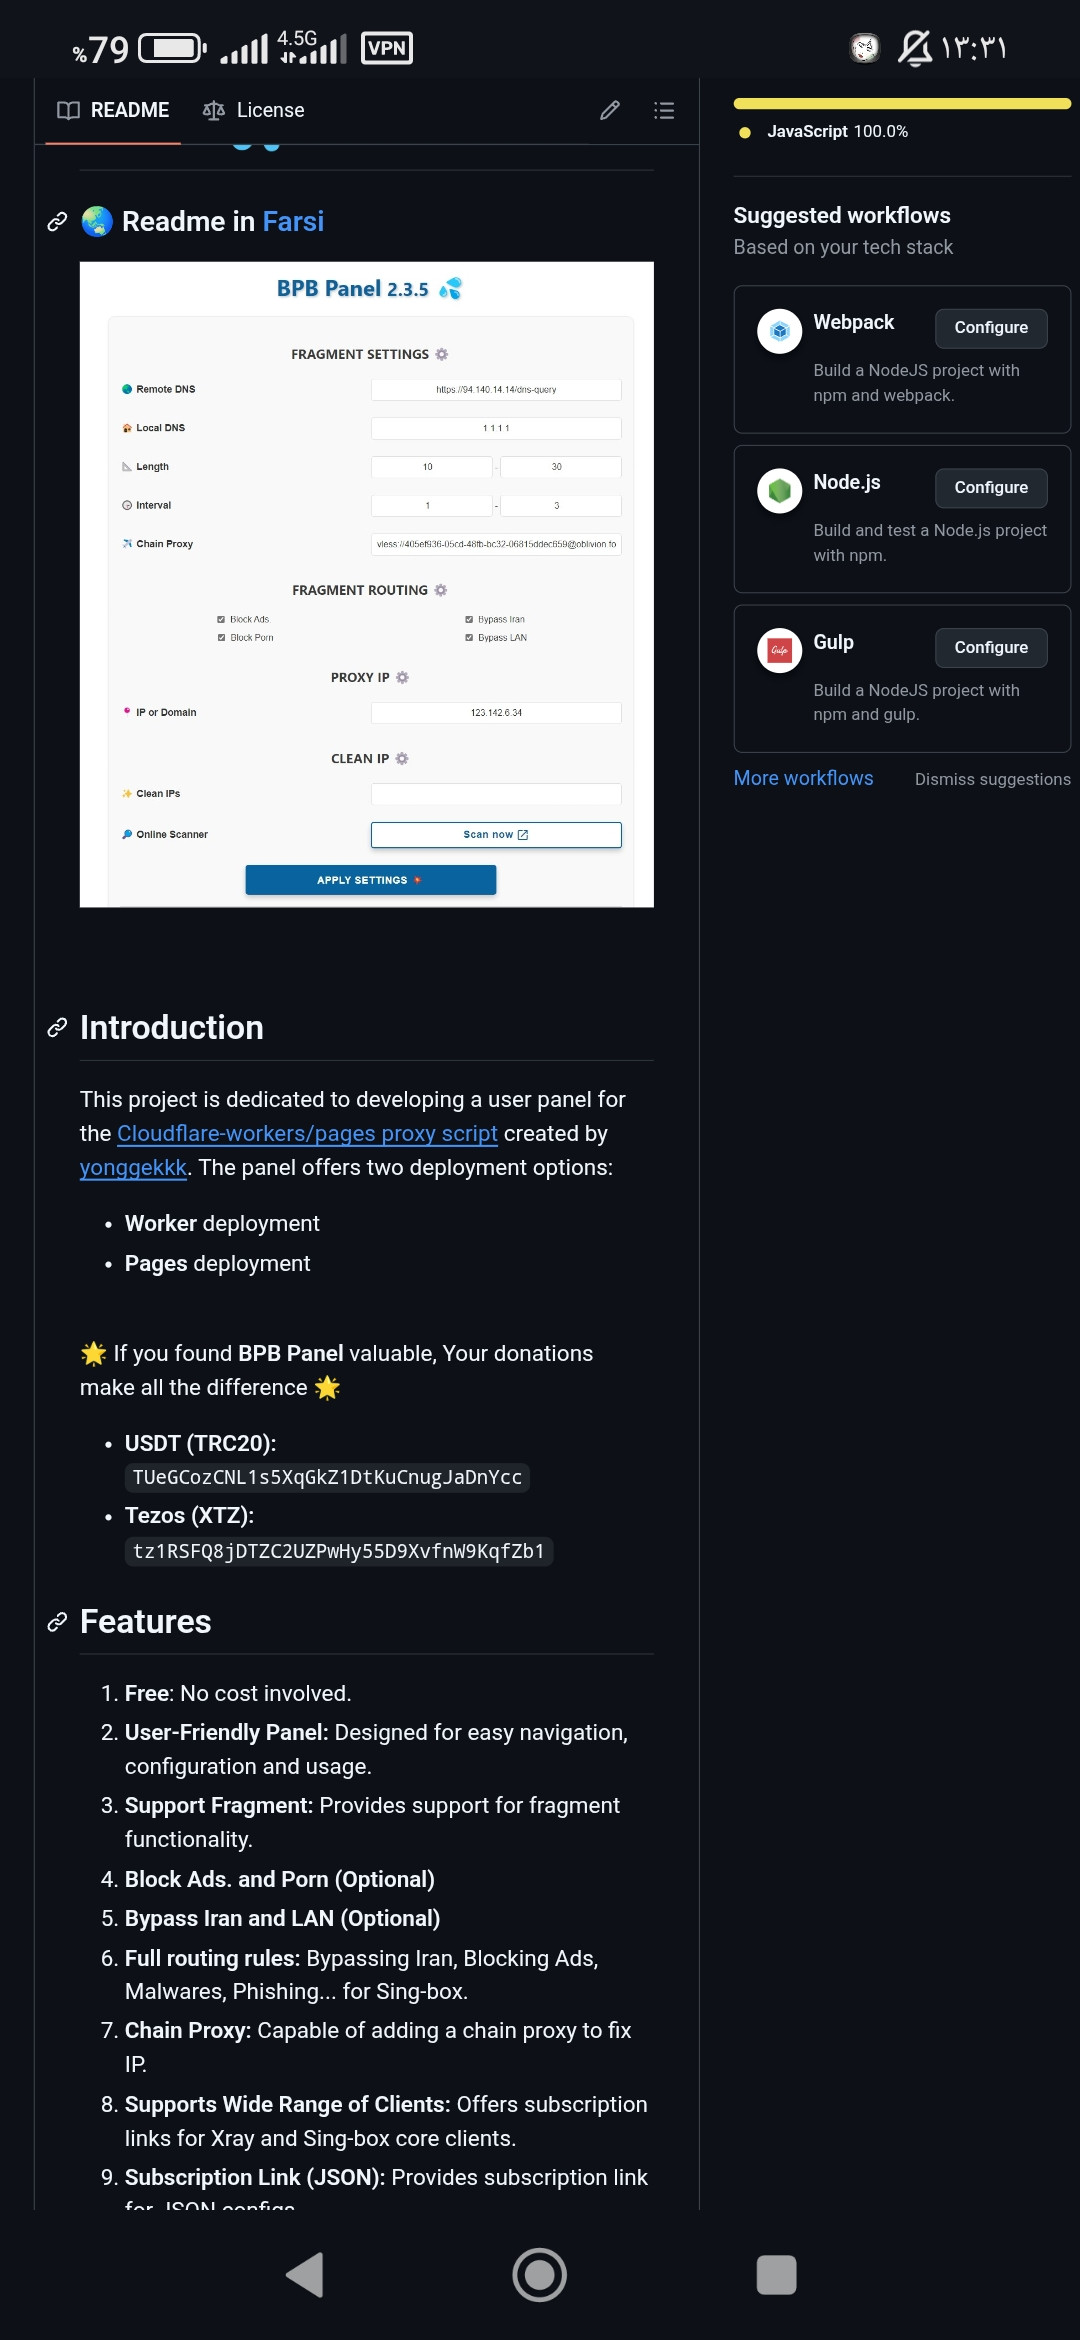Open the README outline list icon
This screenshot has width=1080, height=2340.
664,110
